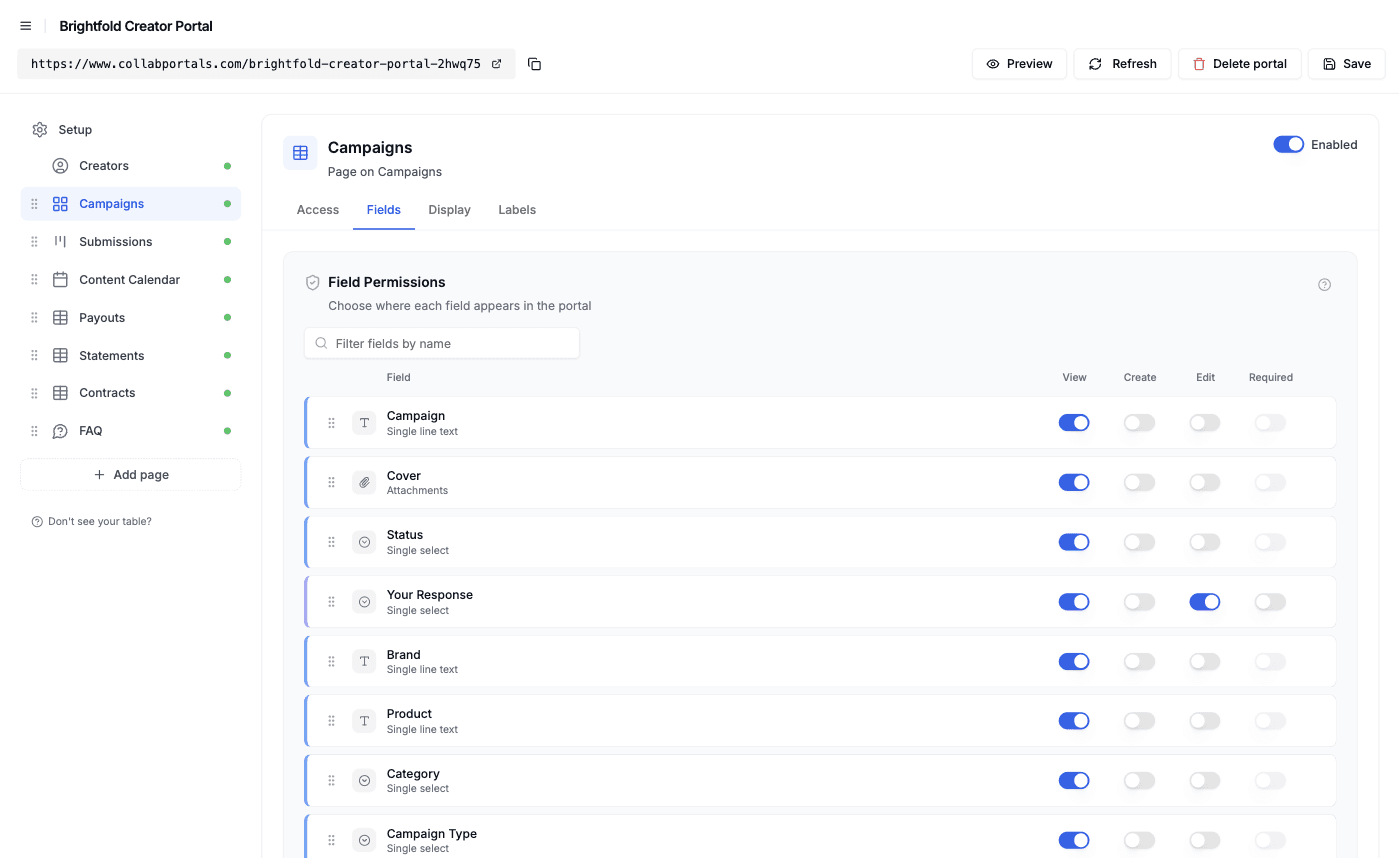
Task: Click the Preview button
Action: click(x=1019, y=64)
